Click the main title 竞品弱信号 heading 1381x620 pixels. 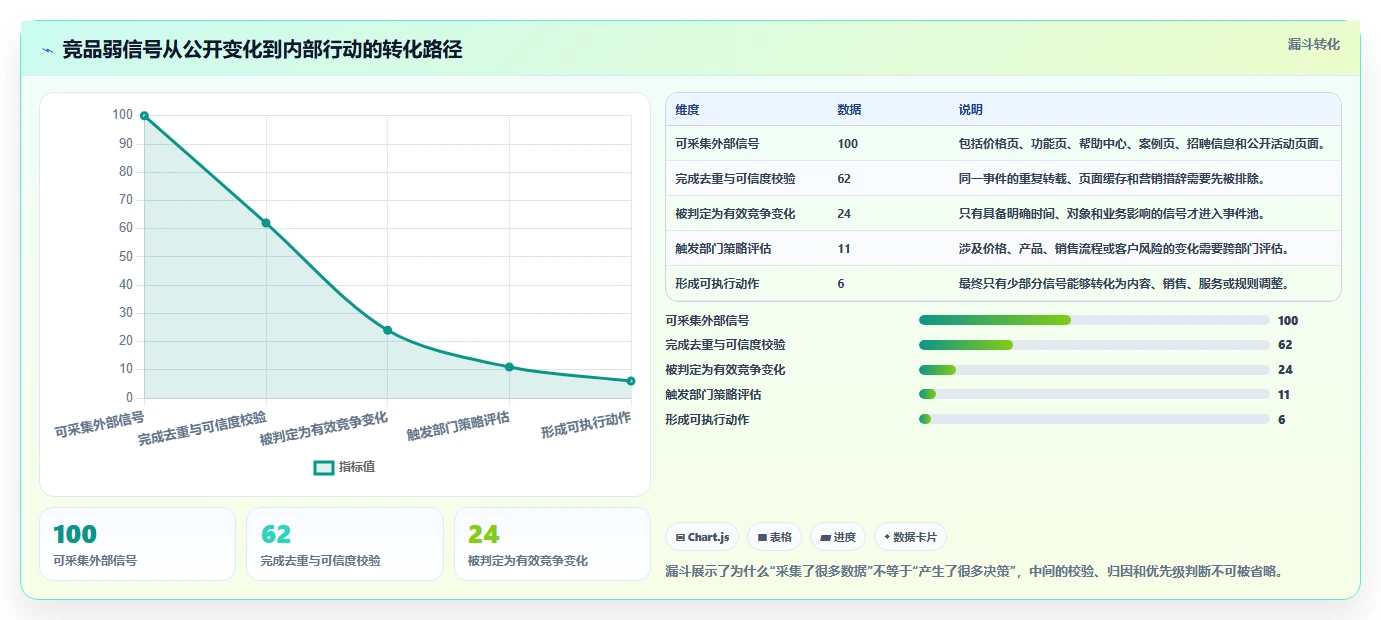click(x=262, y=50)
